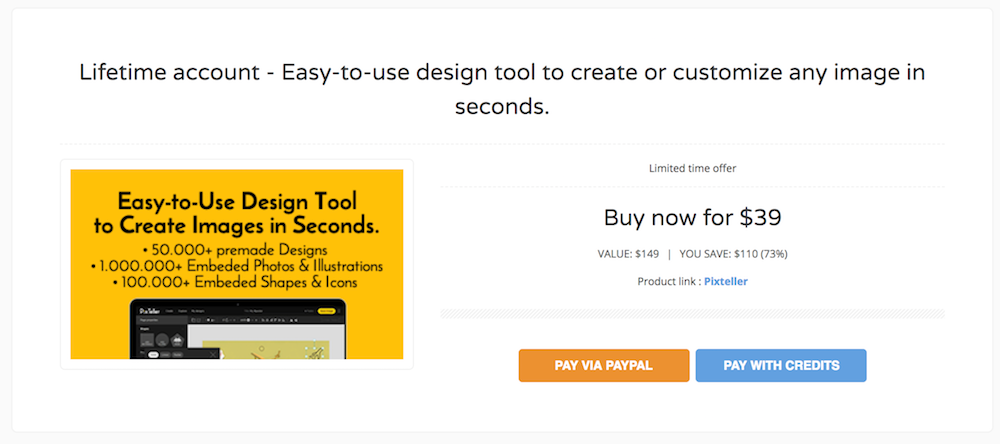This screenshot has height=444, width=1000.
Task: Click the YOU SAVE: $110 (73%) text
Action: pyautogui.click(x=734, y=253)
